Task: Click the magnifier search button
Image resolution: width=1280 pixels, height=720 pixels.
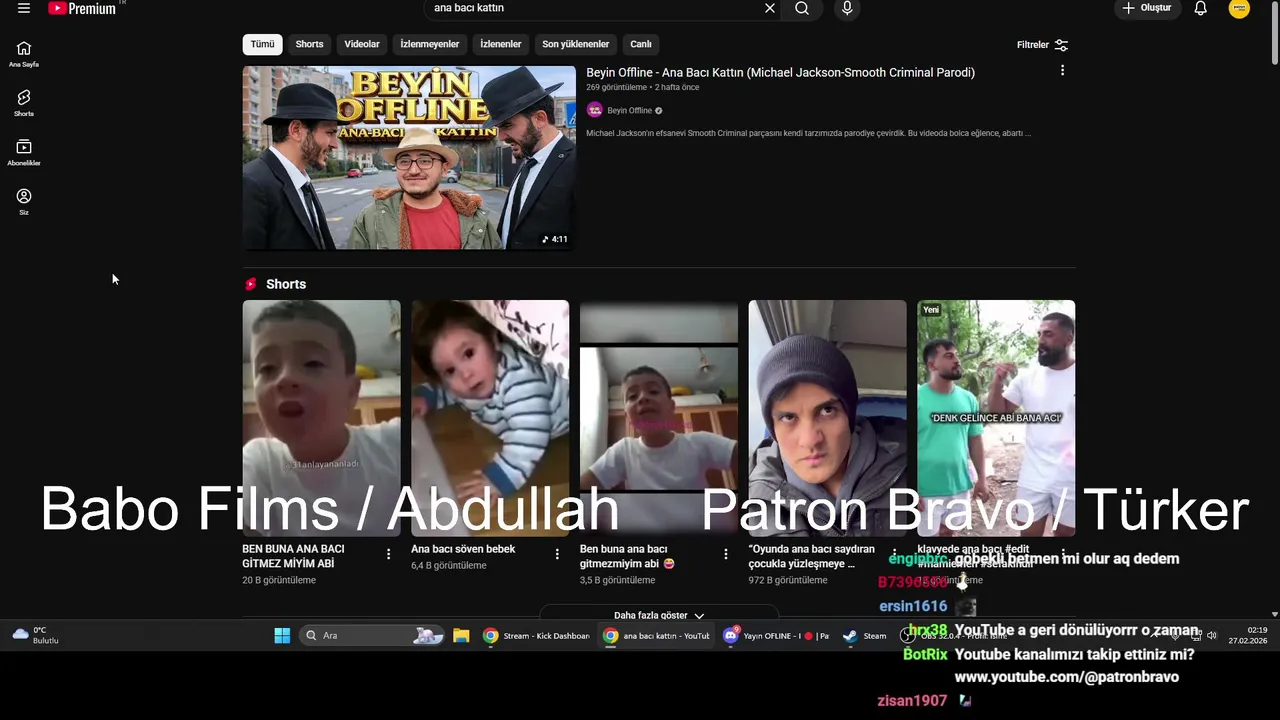Action: [802, 8]
